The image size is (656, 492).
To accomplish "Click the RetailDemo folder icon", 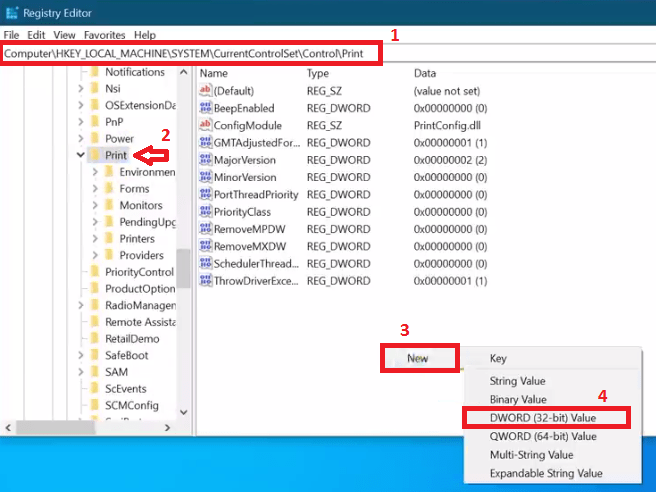I will click(x=95, y=338).
